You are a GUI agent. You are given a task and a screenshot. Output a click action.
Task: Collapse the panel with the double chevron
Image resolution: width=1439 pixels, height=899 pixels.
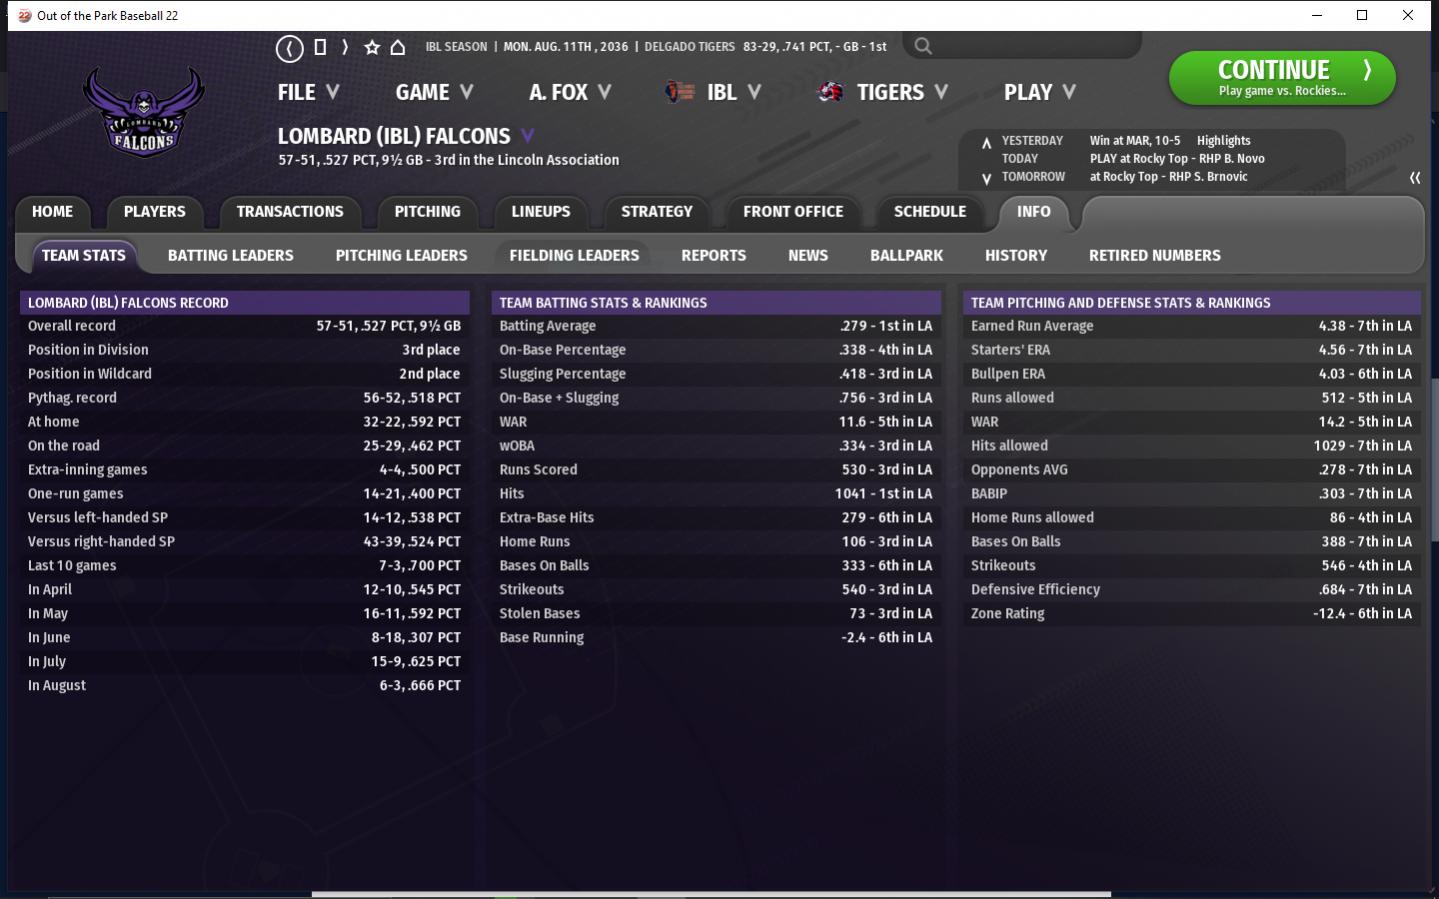tap(1415, 177)
